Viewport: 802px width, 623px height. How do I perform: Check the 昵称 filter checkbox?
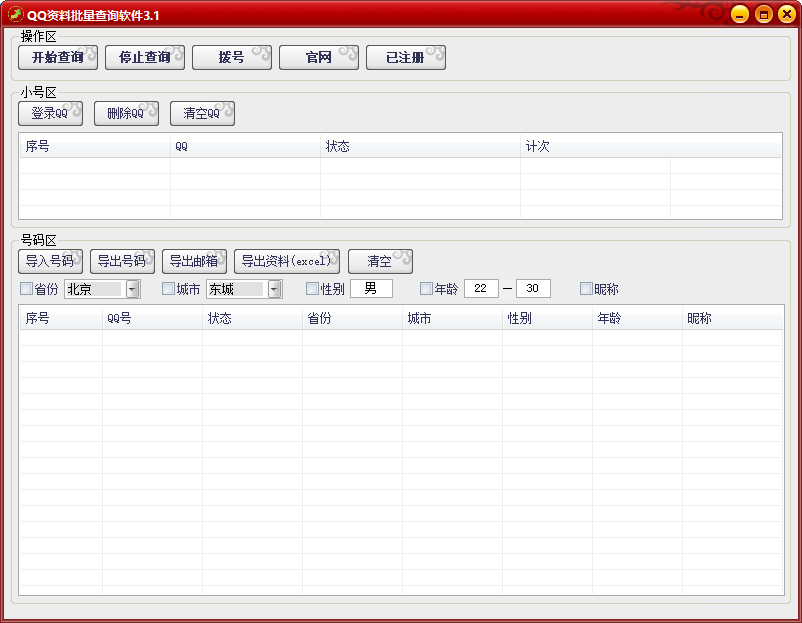[586, 289]
